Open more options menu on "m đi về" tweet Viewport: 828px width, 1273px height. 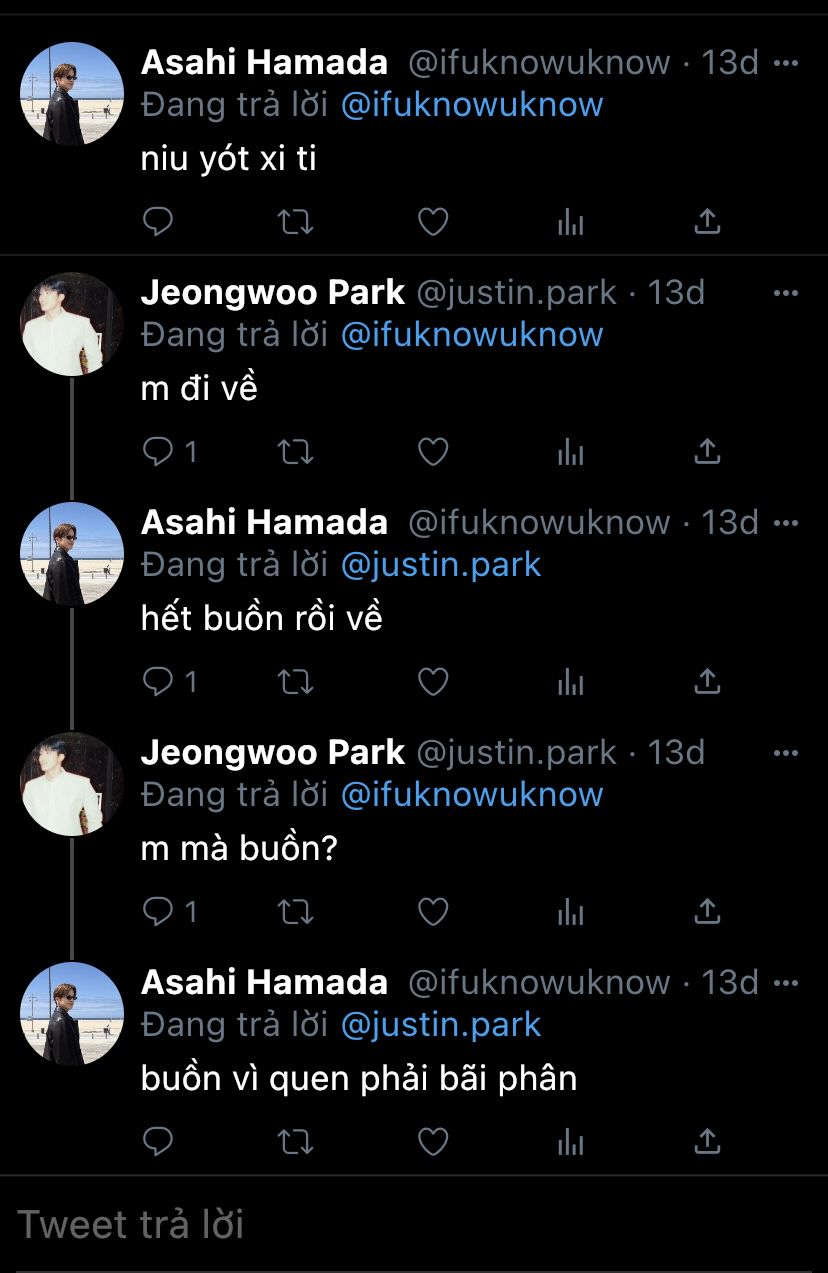tap(787, 293)
